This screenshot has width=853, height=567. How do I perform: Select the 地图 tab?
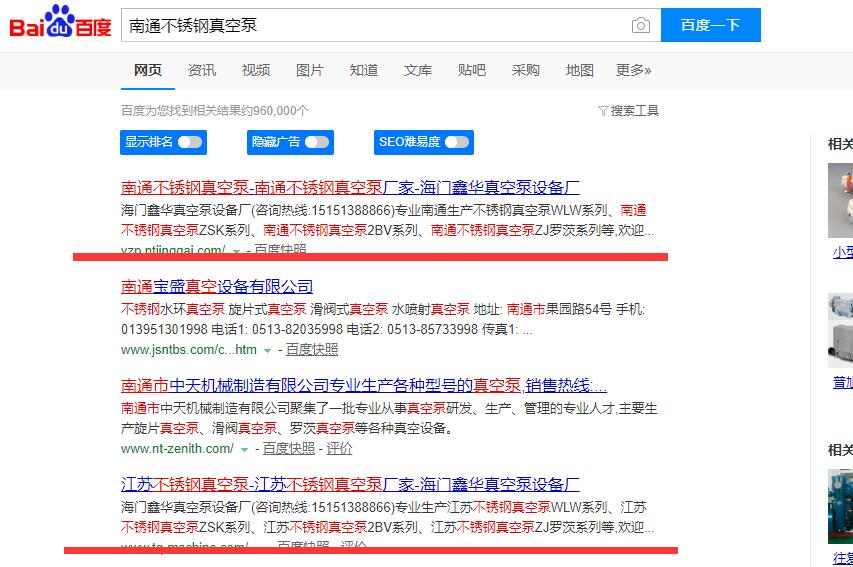click(x=580, y=70)
